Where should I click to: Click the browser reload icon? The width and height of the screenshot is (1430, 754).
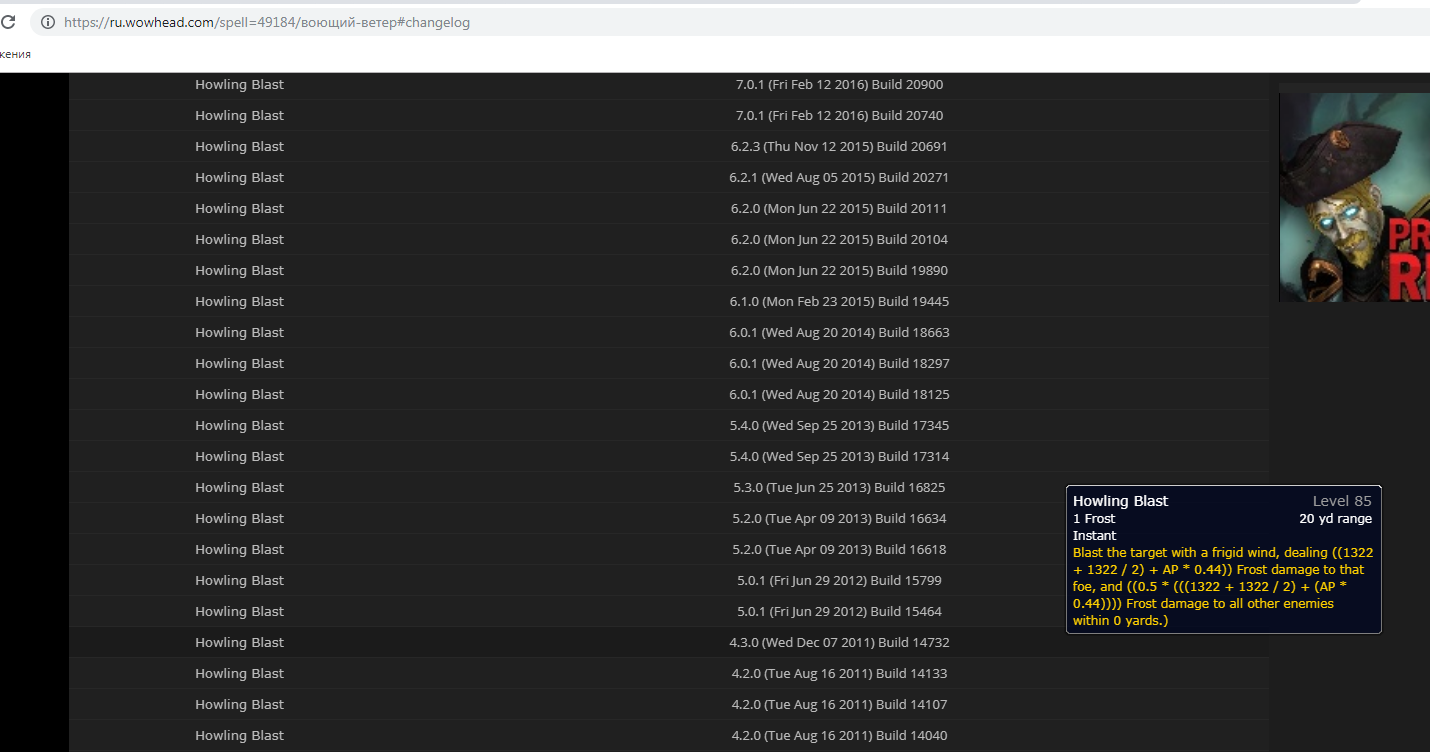tap(8, 22)
